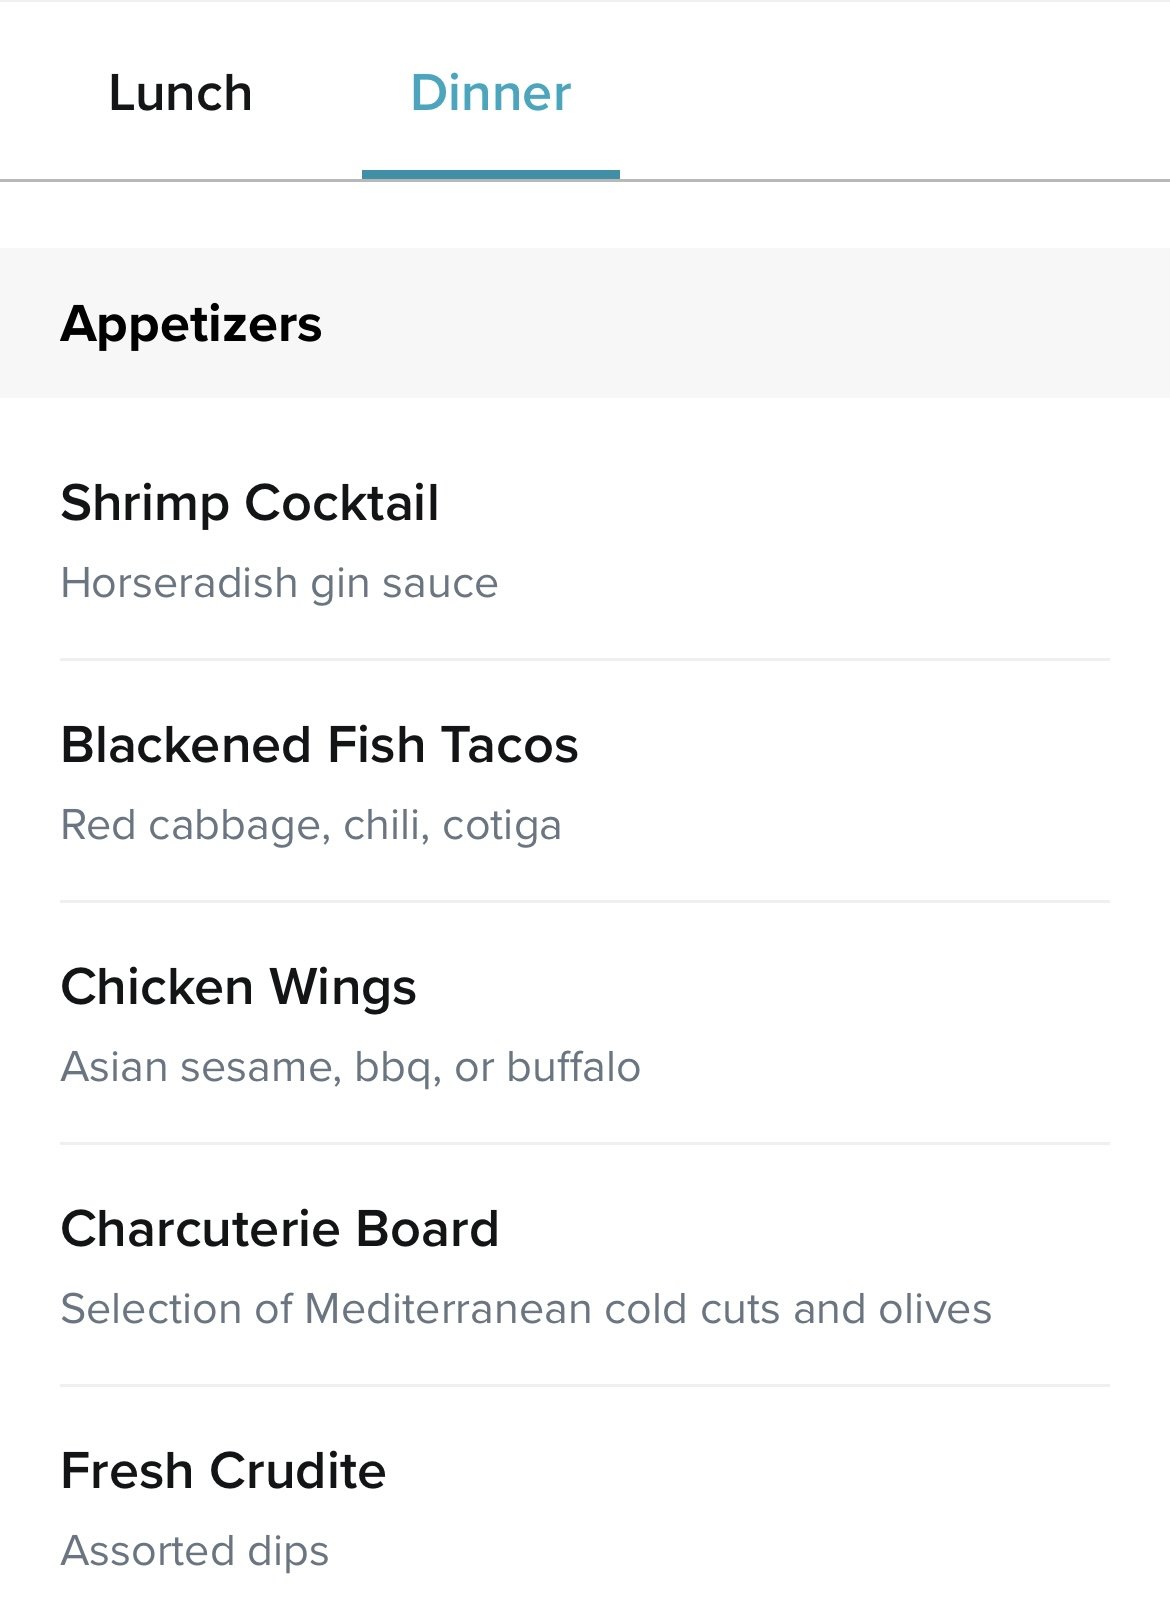
Task: Select the Dinner tab
Action: click(491, 93)
